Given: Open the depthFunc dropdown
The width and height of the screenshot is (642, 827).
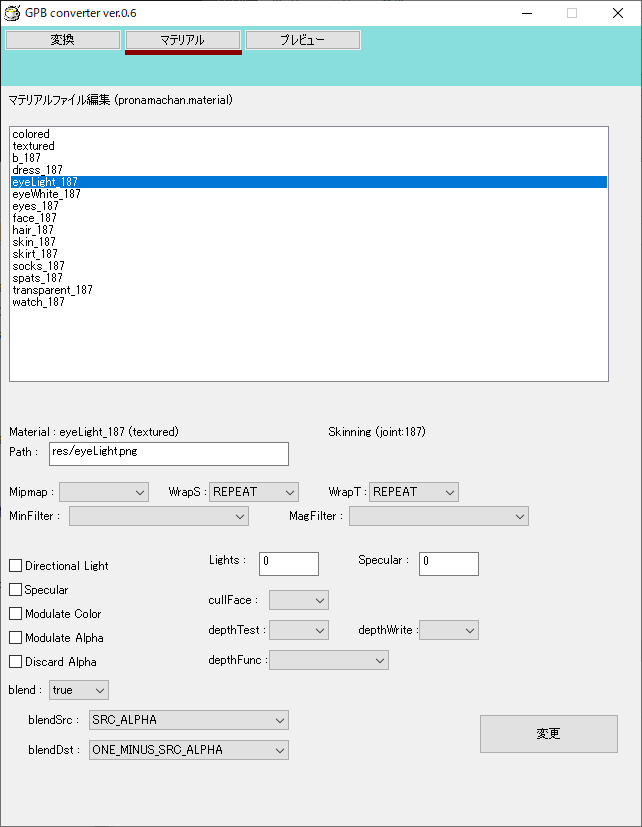Looking at the screenshot, I should coord(328,660).
